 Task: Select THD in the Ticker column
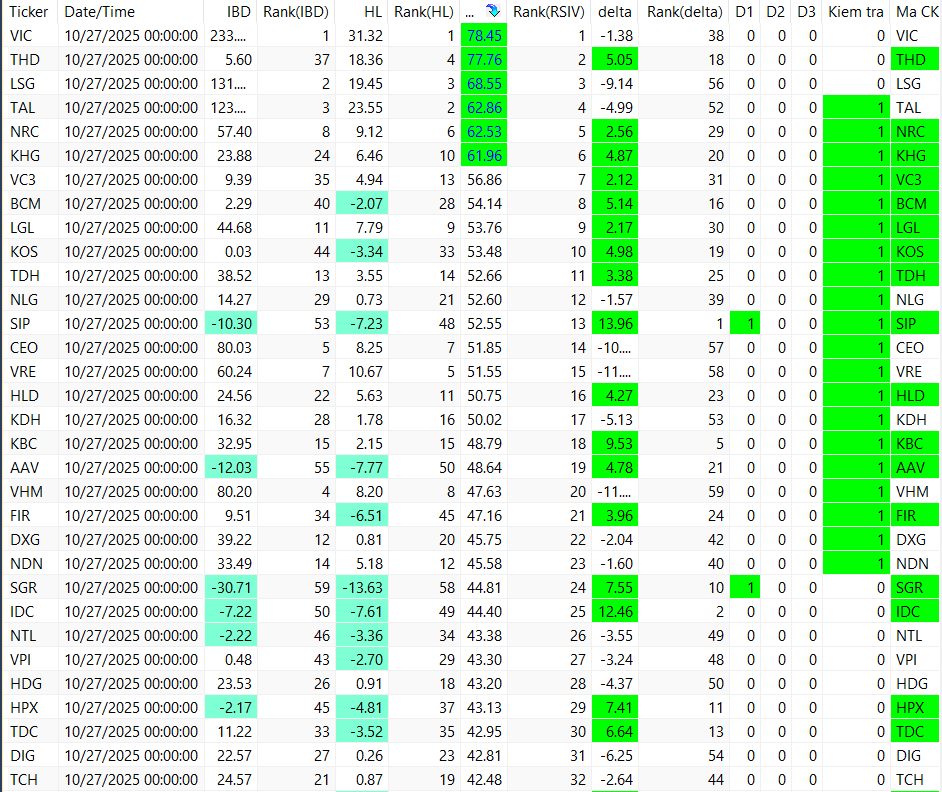pyautogui.click(x=25, y=59)
